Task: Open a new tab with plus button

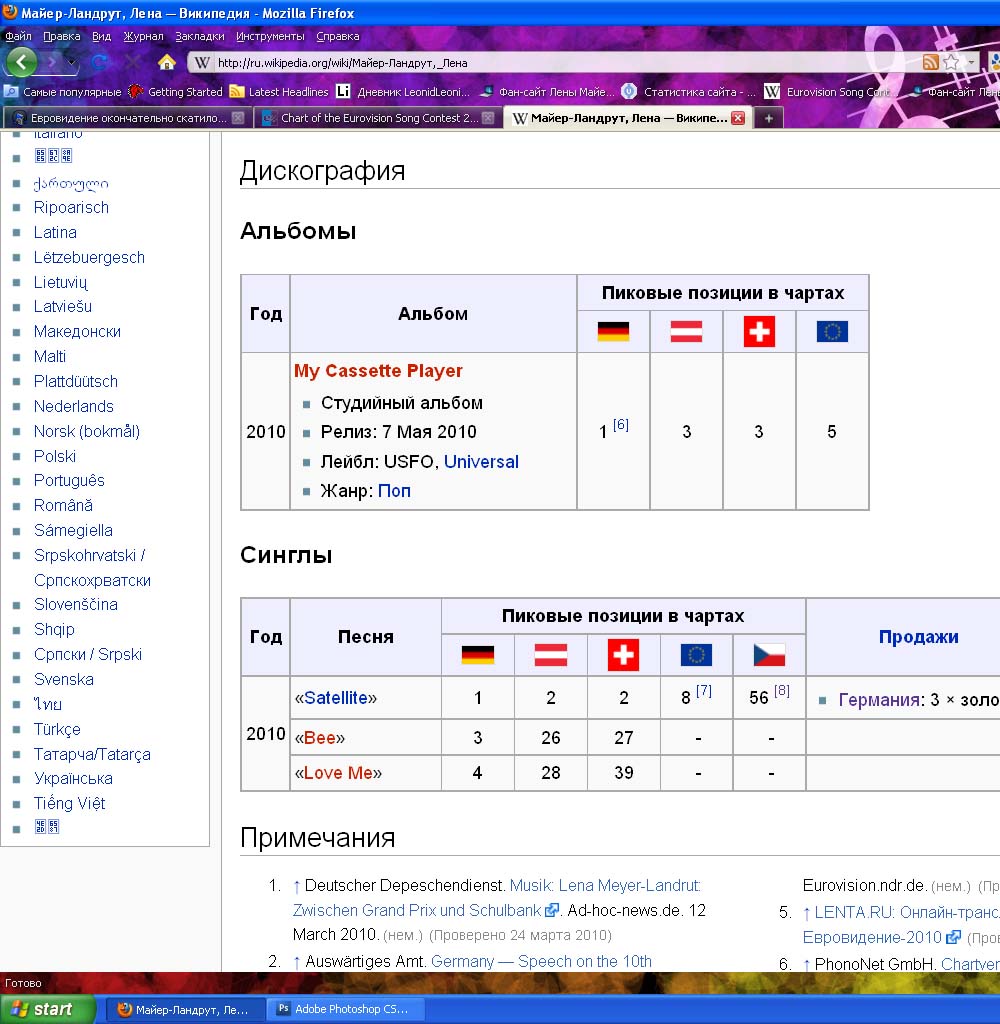Action: pyautogui.click(x=768, y=118)
